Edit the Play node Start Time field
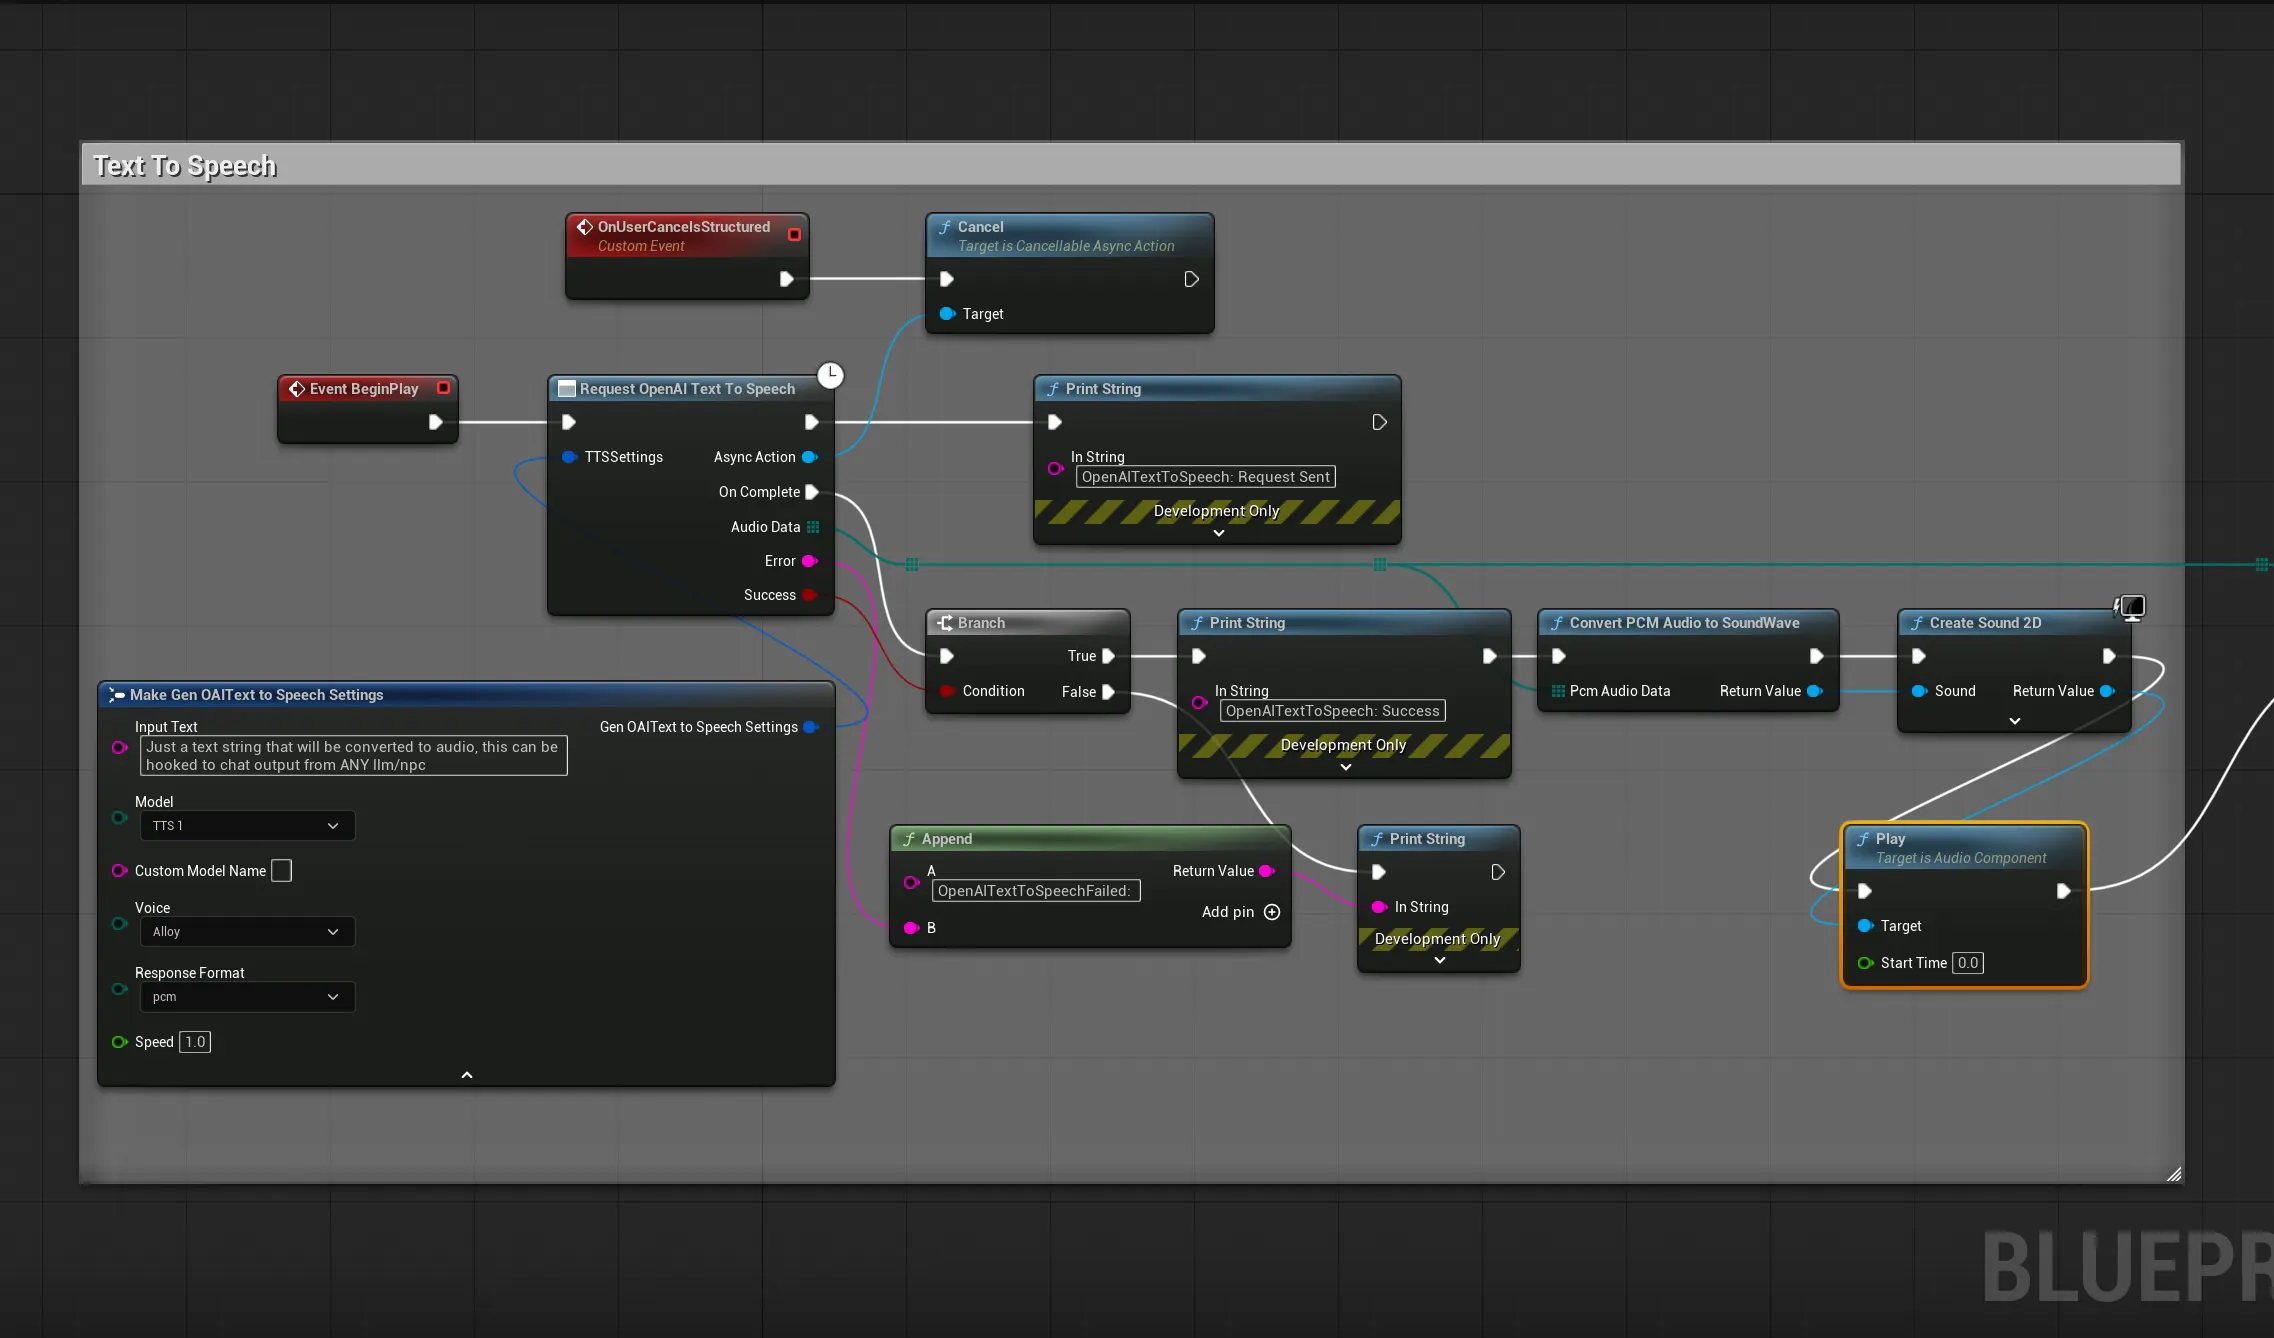 point(1968,963)
